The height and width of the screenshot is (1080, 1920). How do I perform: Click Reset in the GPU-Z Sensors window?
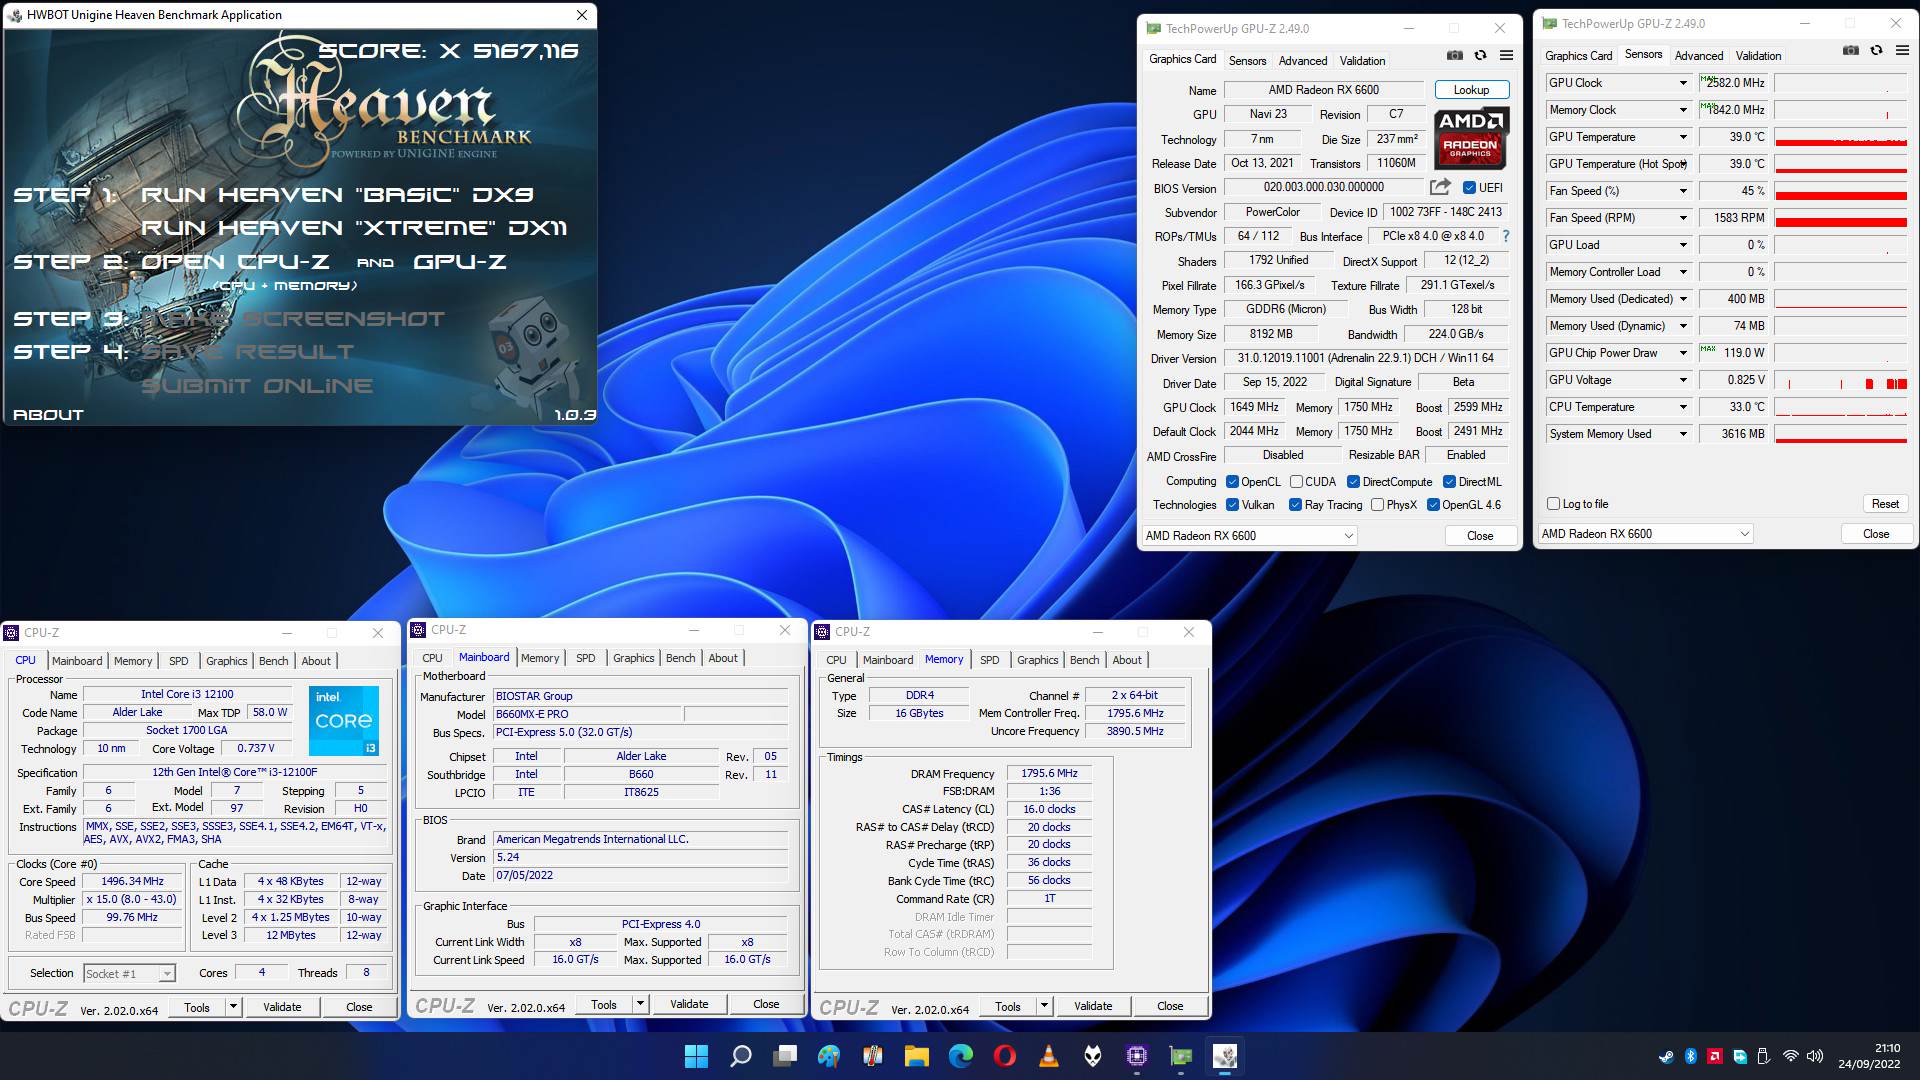point(1885,504)
